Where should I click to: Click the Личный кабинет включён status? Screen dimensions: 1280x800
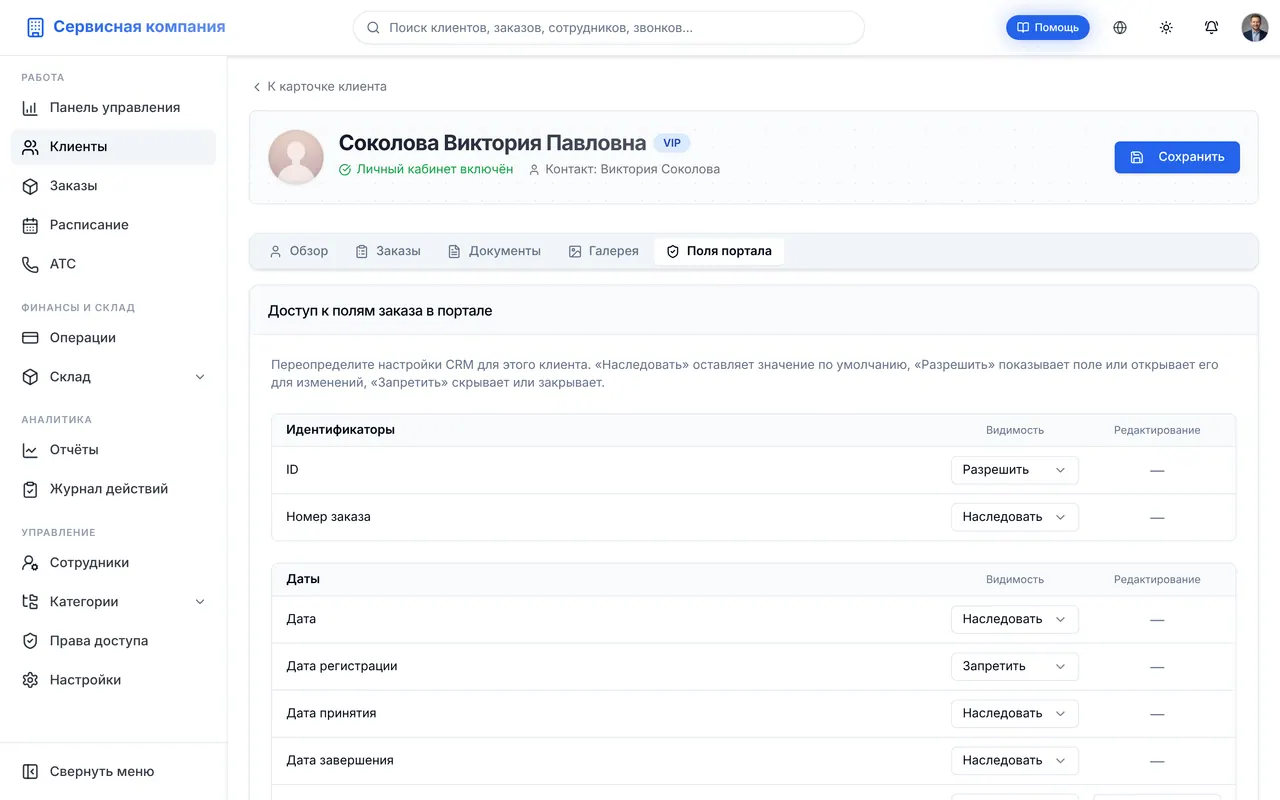click(x=426, y=169)
